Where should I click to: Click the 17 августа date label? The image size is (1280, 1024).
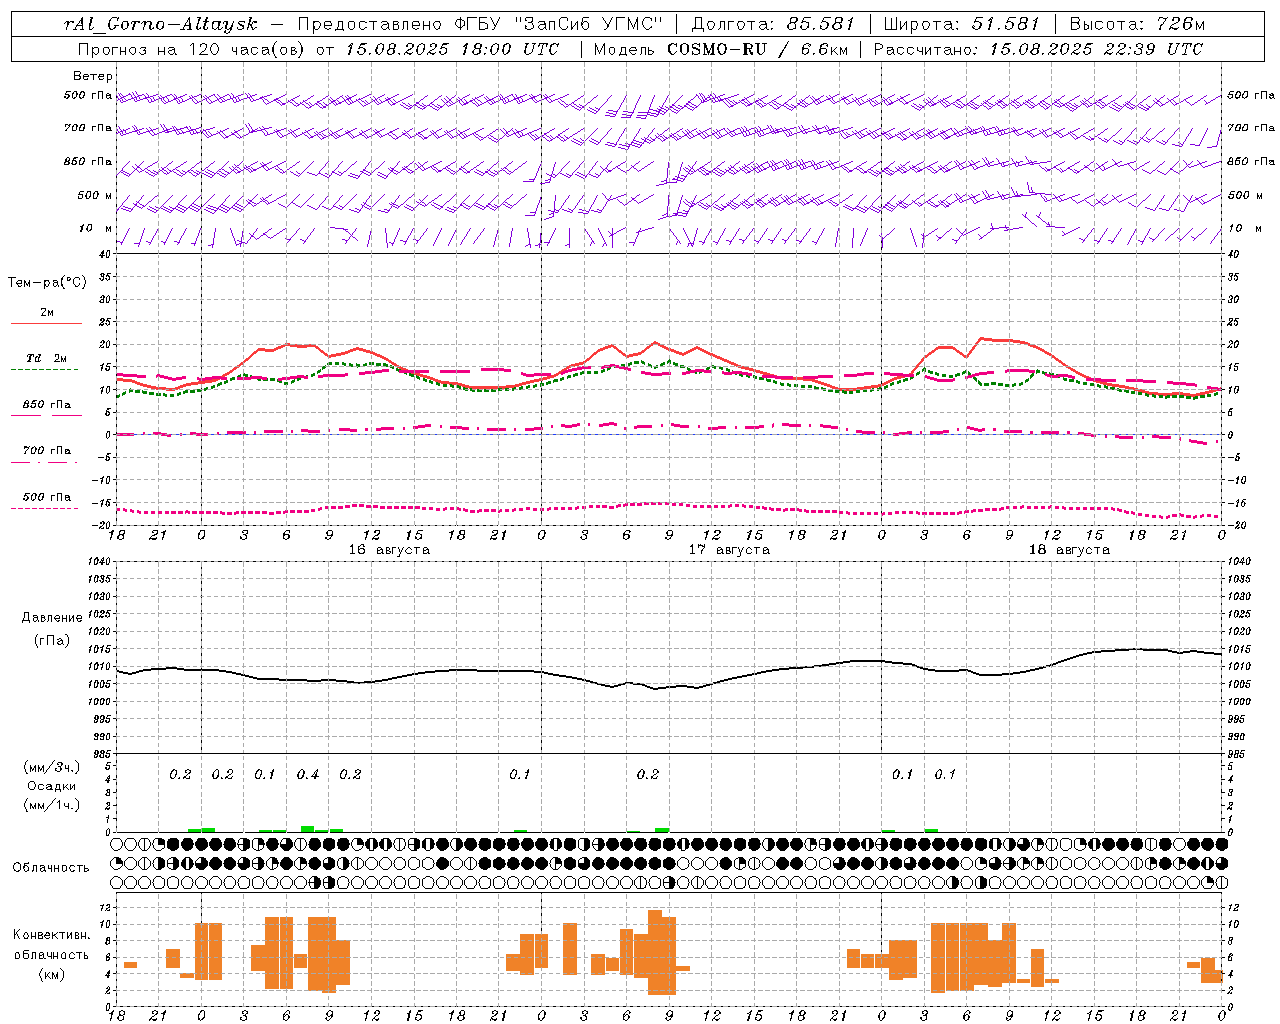point(729,550)
